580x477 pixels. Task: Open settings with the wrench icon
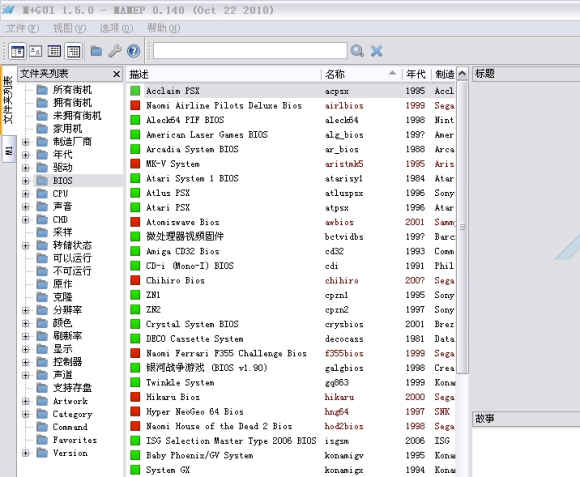(x=115, y=51)
